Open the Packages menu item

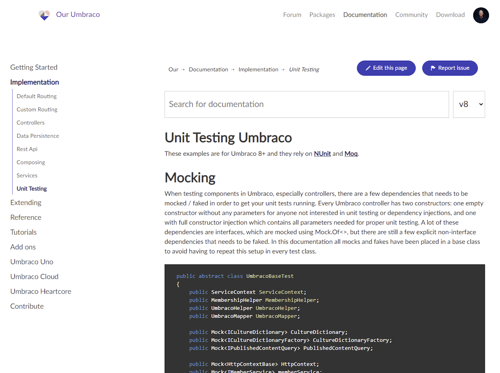(322, 15)
